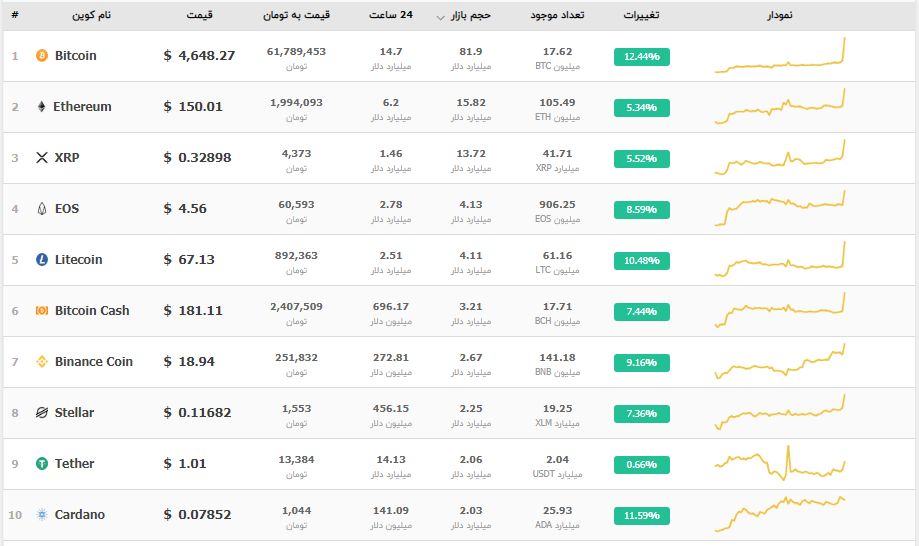The width and height of the screenshot is (919, 546).
Task: Click Tether's 0.66% green change badge
Action: 641,465
